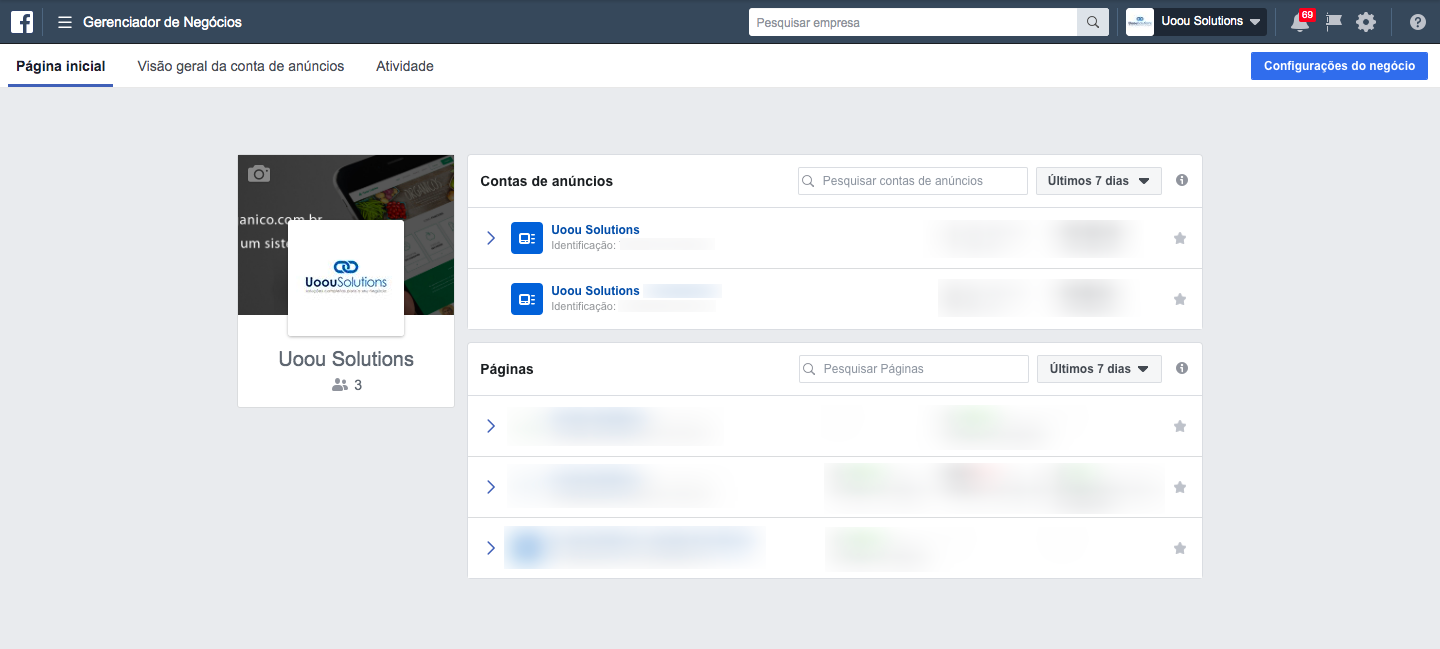
Task: Click the flag pages icon in the top bar
Action: [1333, 22]
